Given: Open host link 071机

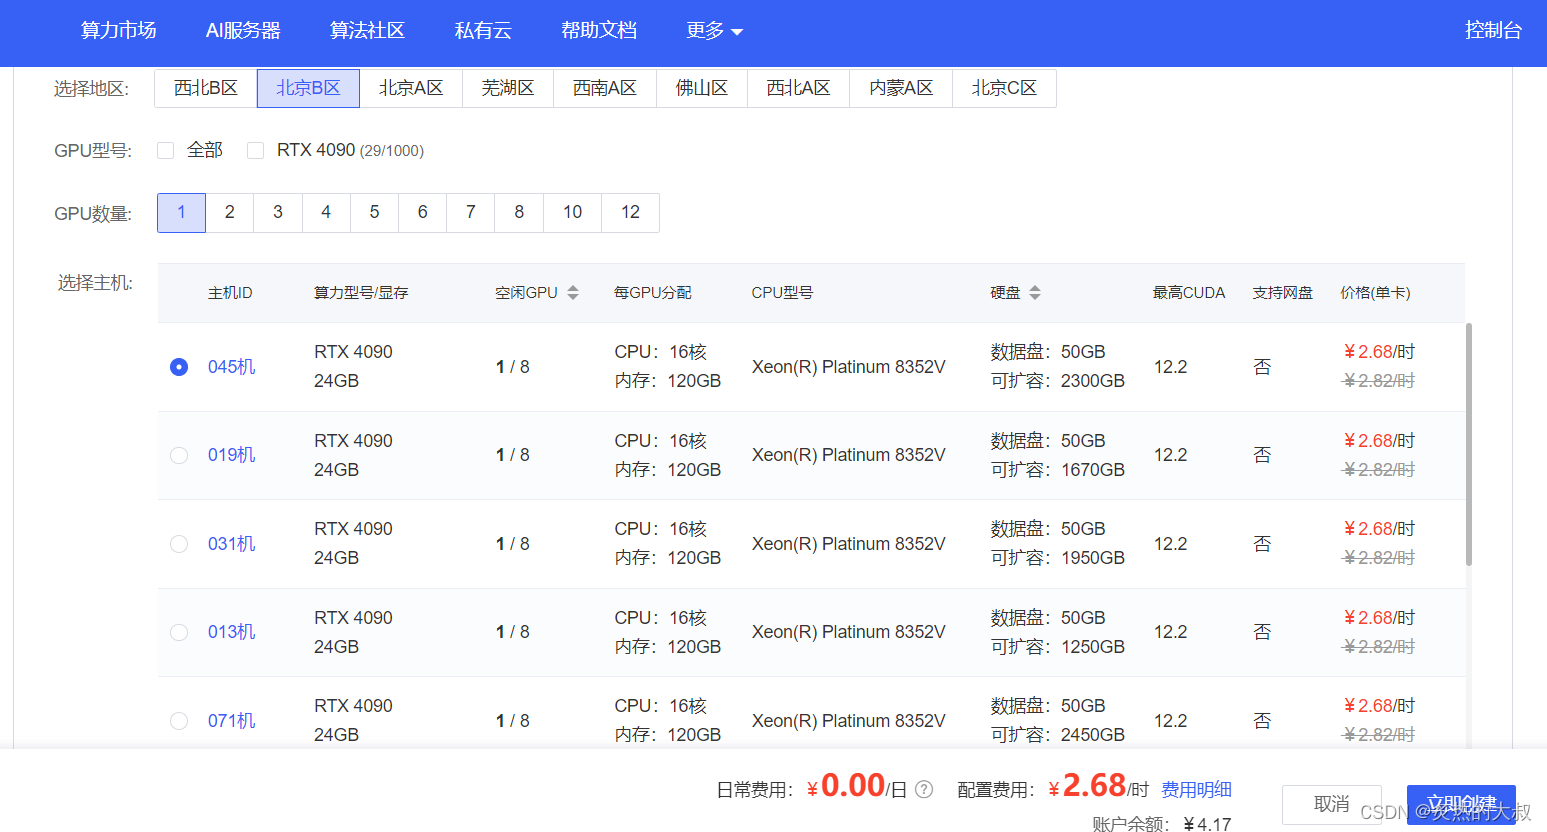Looking at the screenshot, I should point(232,721).
